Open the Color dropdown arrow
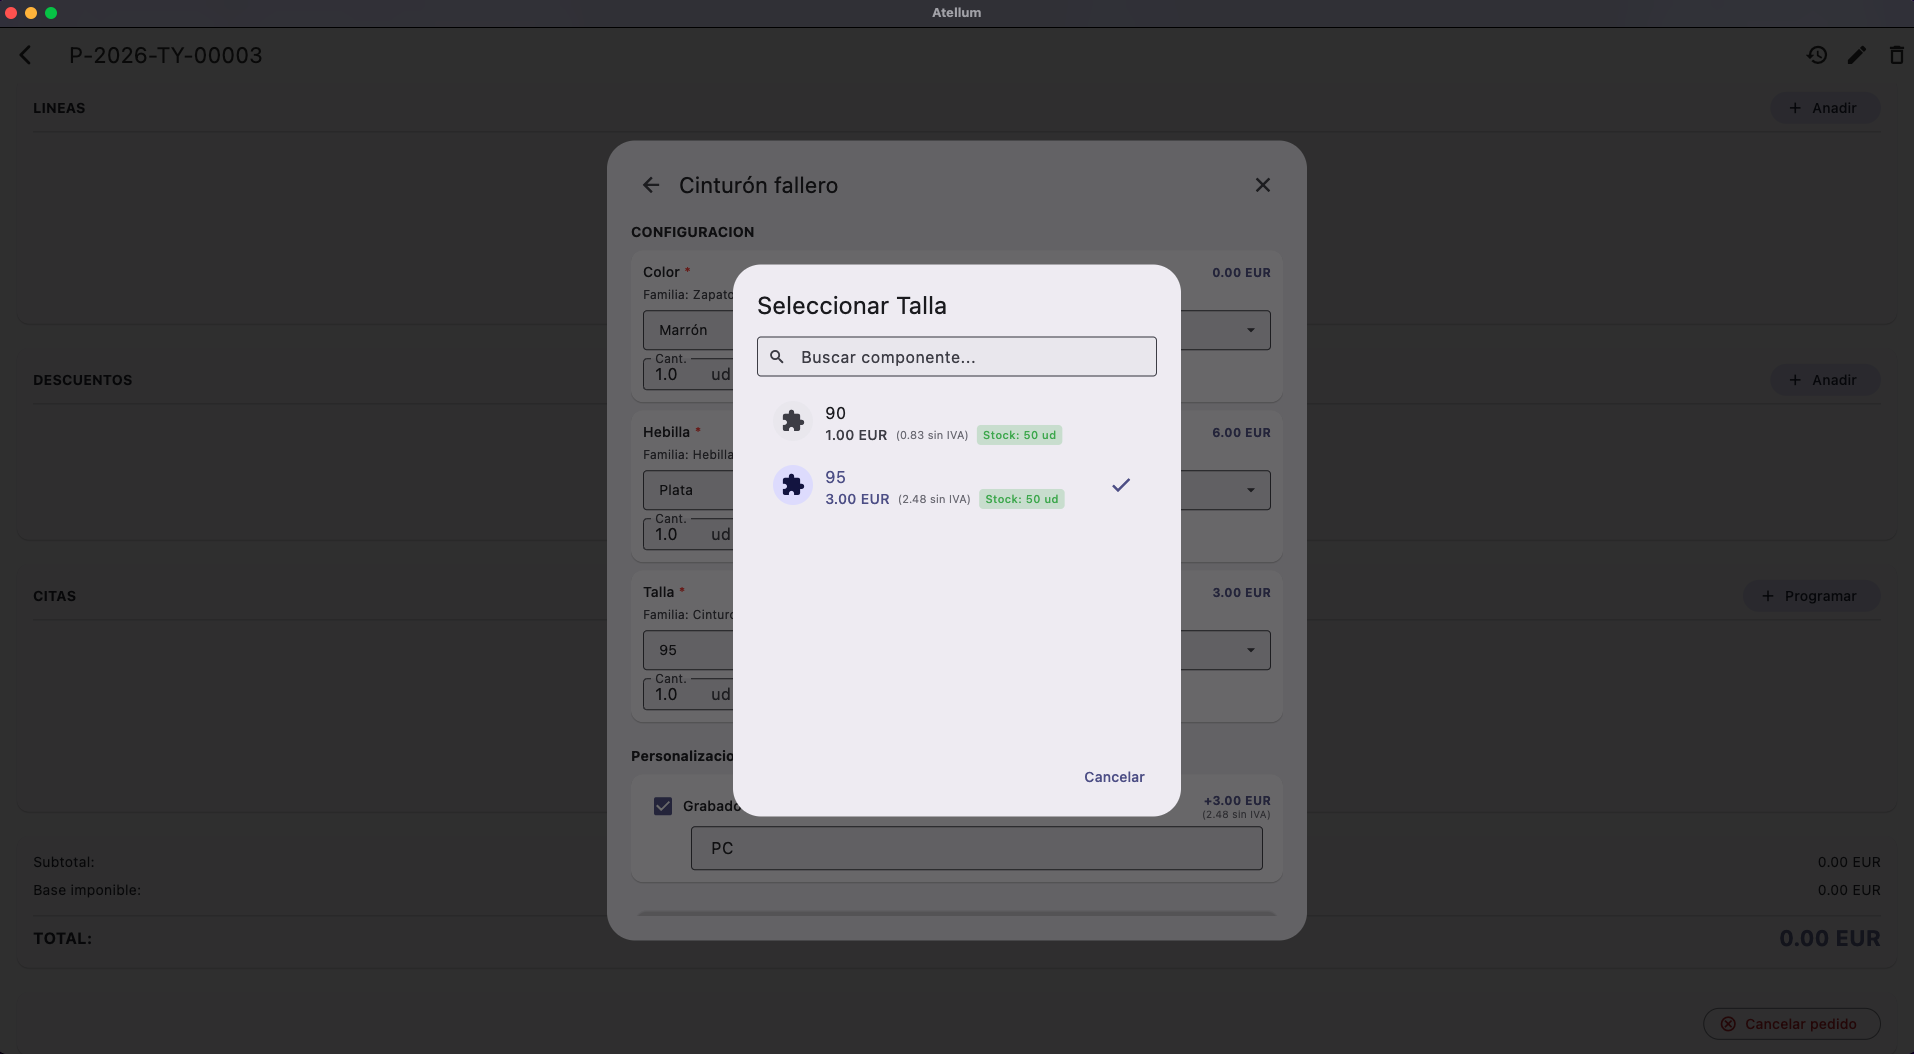The height and width of the screenshot is (1054, 1914). (x=1250, y=330)
